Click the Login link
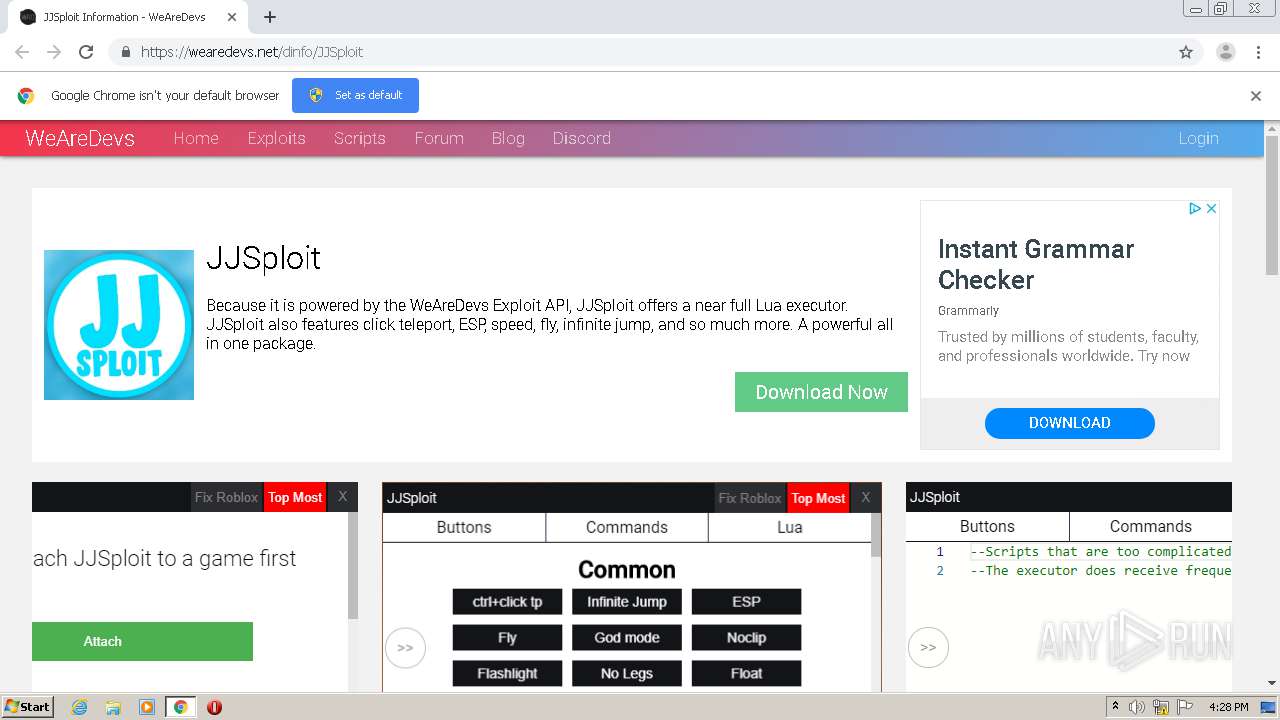The width and height of the screenshot is (1280, 720). tap(1198, 138)
